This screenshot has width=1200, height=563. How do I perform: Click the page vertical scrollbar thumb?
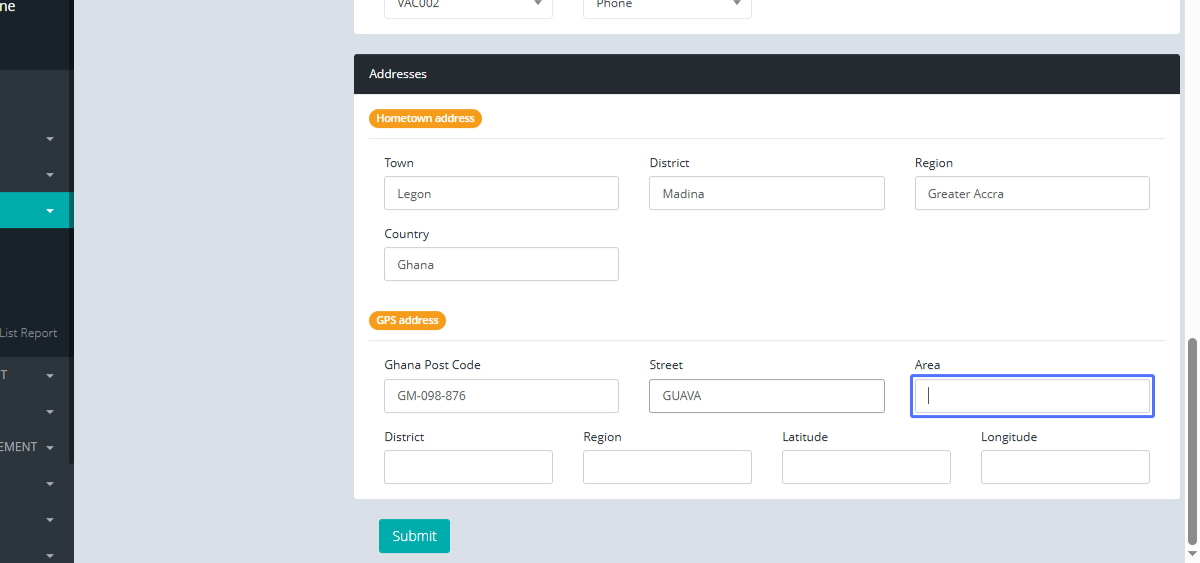[x=1191, y=440]
